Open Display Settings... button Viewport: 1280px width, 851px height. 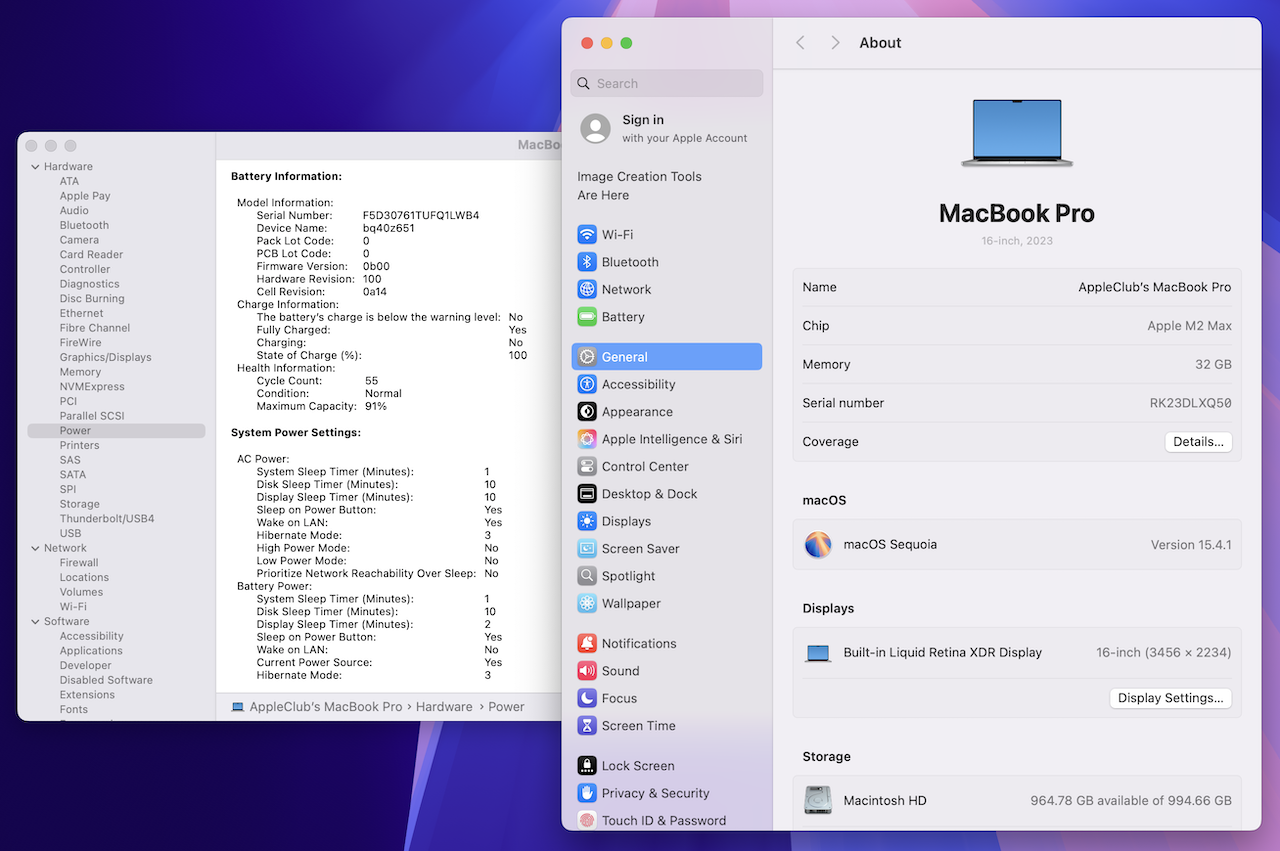coord(1170,698)
